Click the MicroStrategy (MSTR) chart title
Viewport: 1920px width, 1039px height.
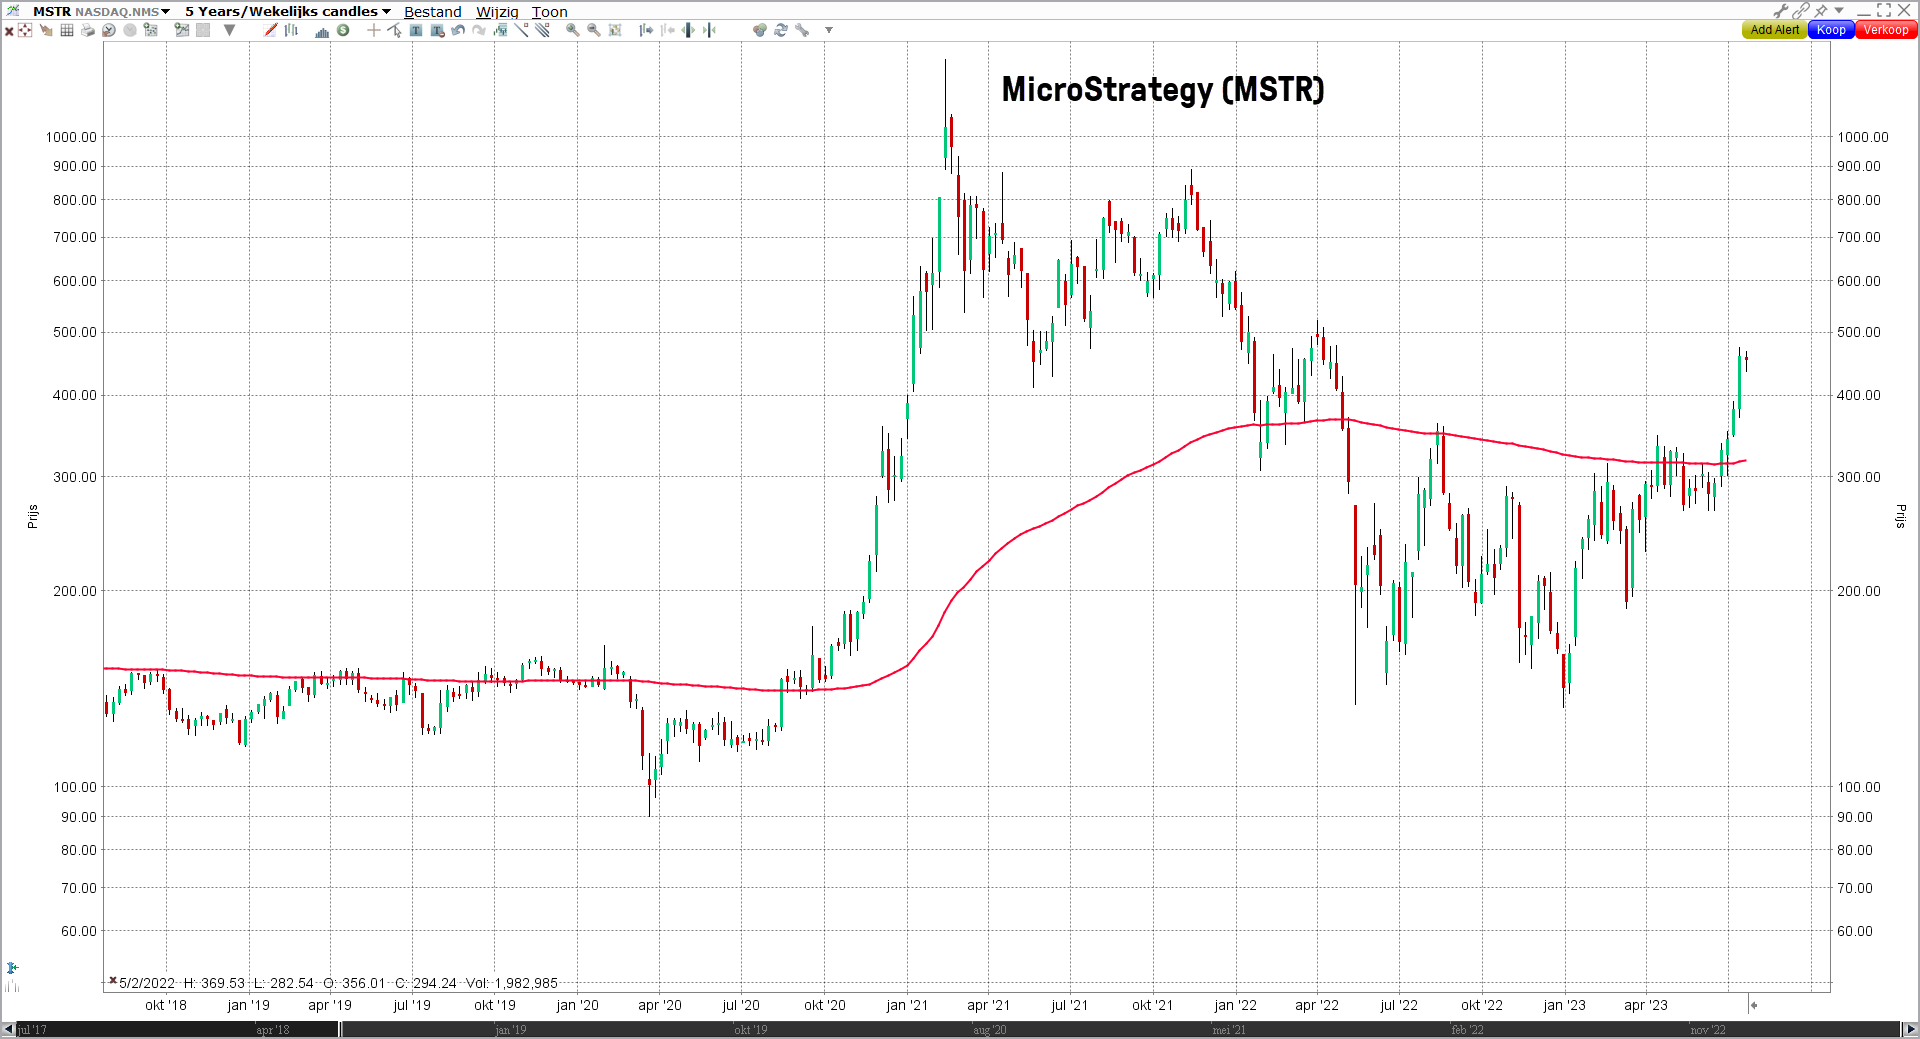click(1163, 89)
